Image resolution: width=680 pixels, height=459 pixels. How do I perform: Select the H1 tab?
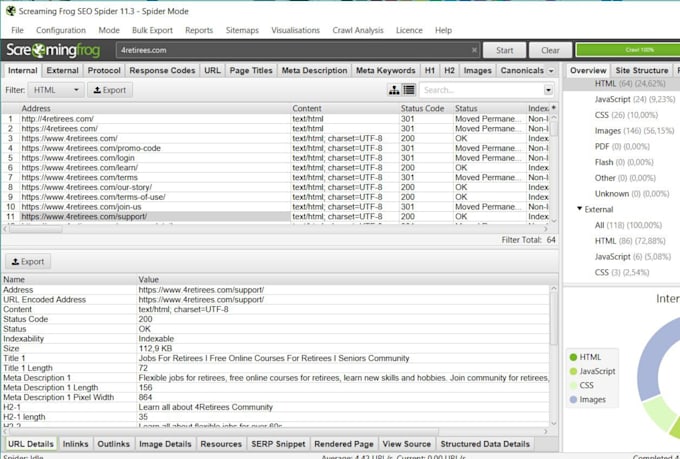pos(429,70)
